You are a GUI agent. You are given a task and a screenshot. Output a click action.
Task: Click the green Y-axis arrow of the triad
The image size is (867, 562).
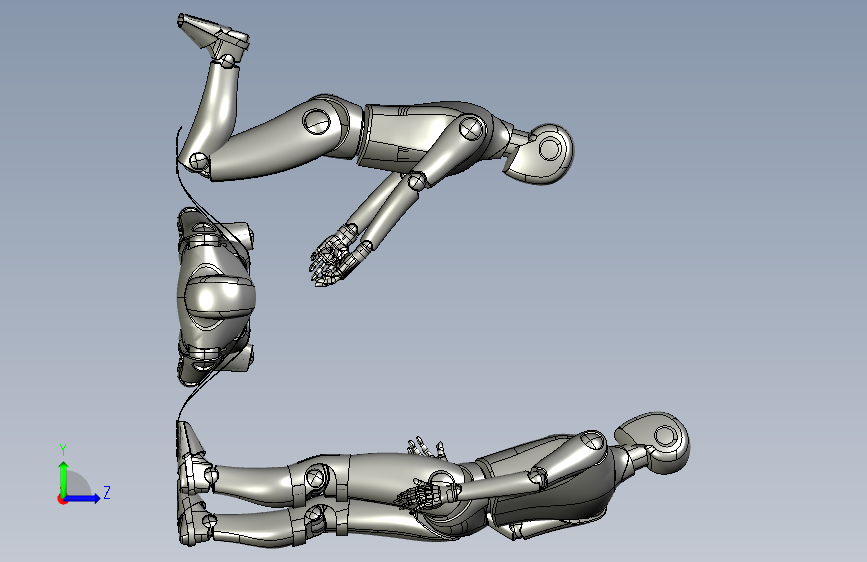coord(64,478)
